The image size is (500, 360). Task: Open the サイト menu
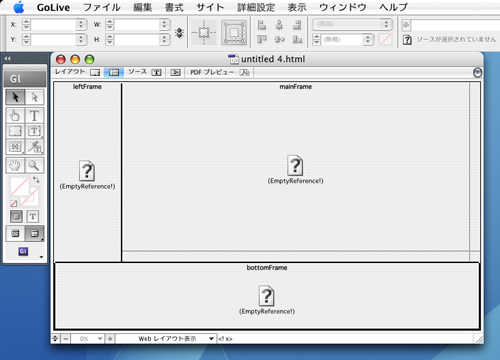coord(210,7)
